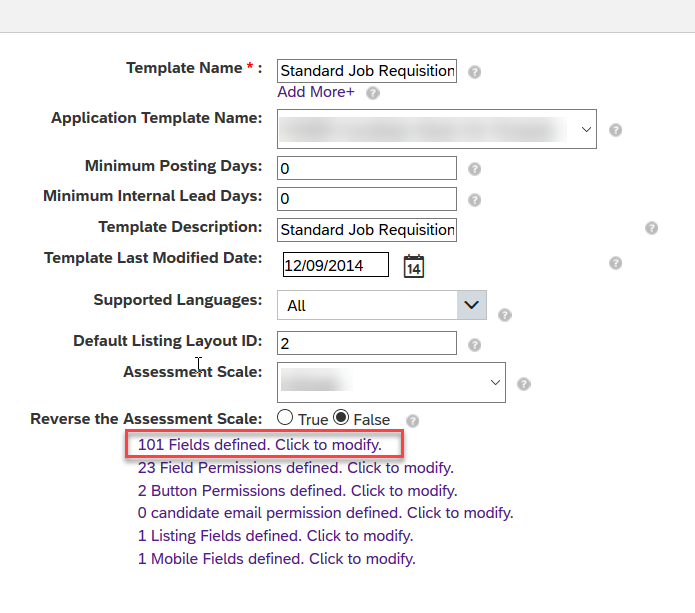Image resolution: width=695 pixels, height=613 pixels.
Task: Click the Add More+ link
Action: coord(316,92)
